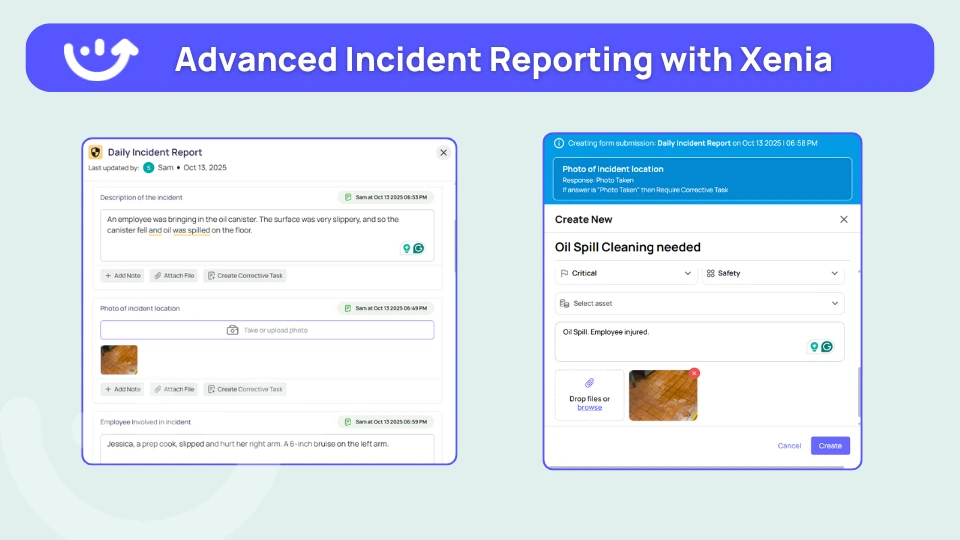Open the oil spill photo thumbnail in the report
960x540 pixels.
pyautogui.click(x=119, y=359)
